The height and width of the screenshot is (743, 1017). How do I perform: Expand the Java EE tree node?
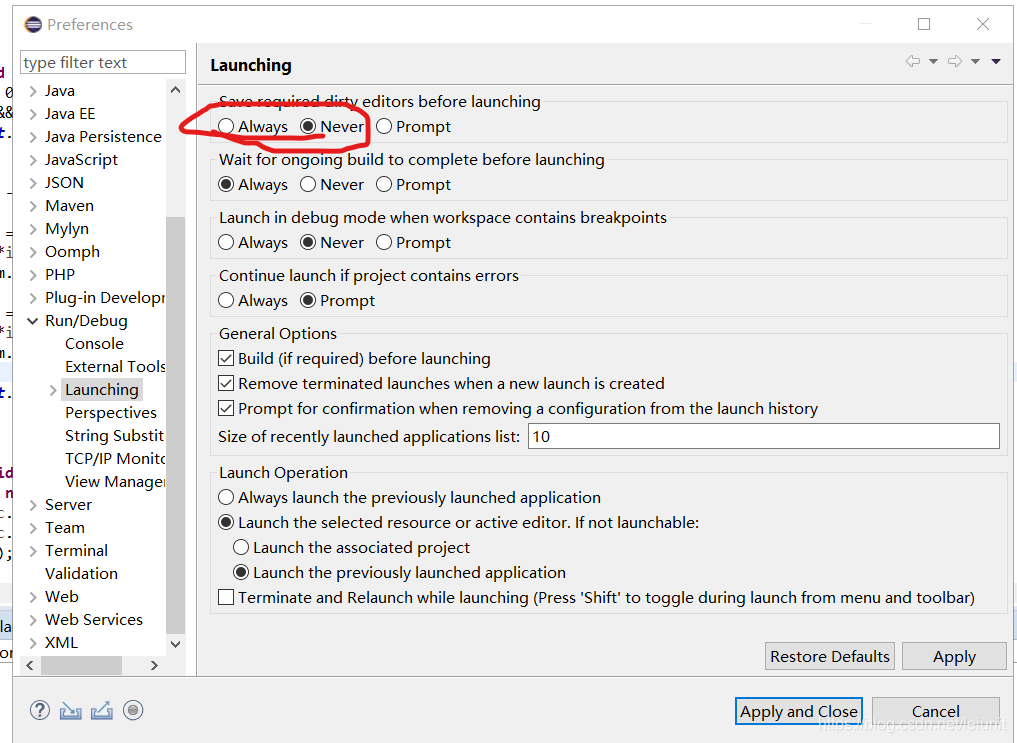tap(33, 114)
